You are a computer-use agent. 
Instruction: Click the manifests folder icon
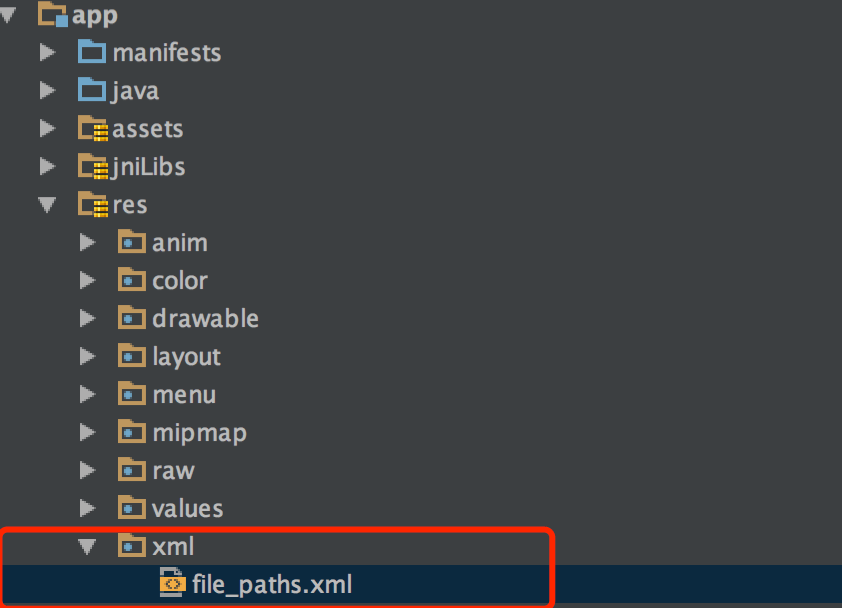tap(92, 52)
